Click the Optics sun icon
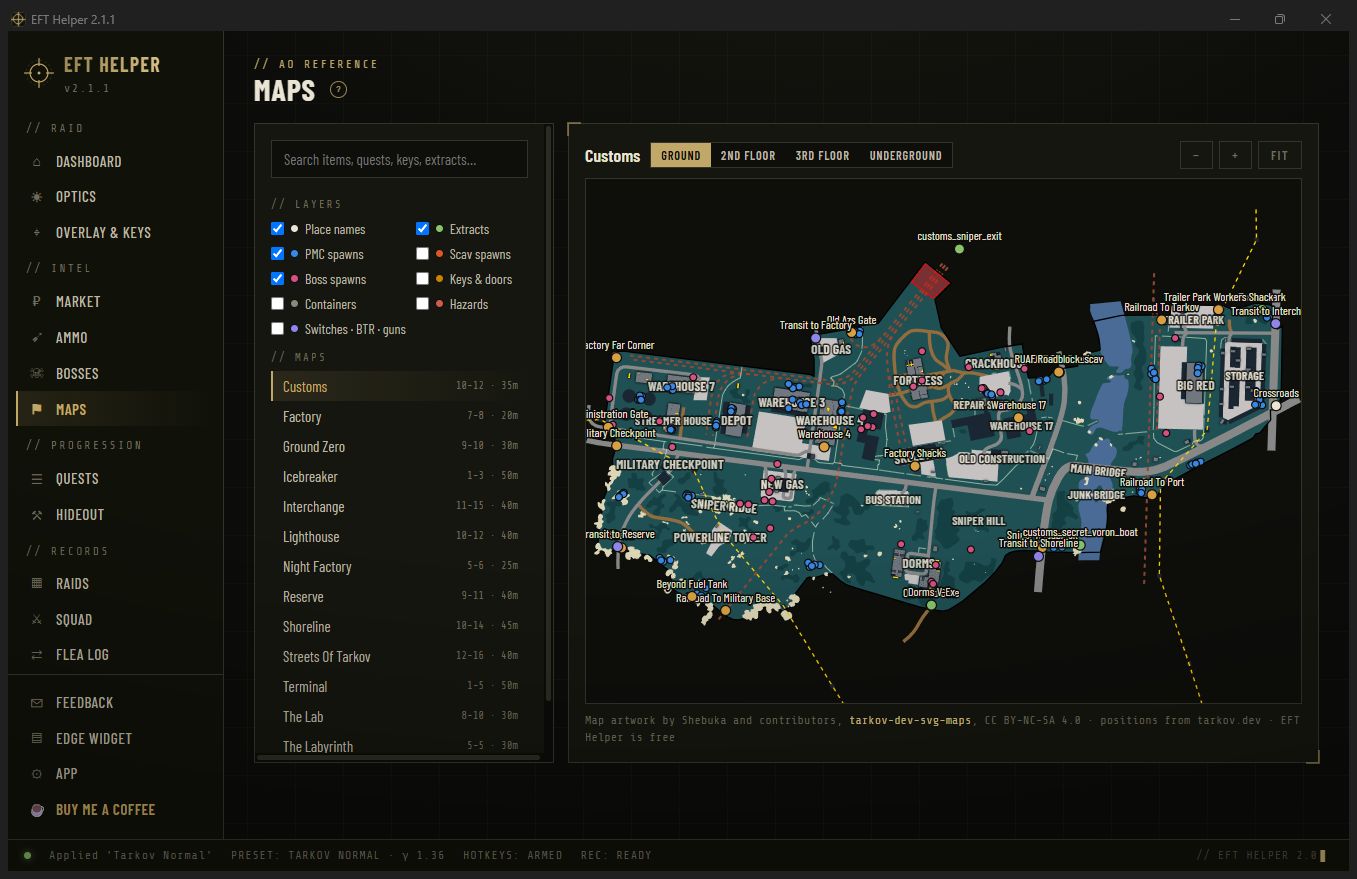Viewport: 1357px width, 879px height. 37,197
